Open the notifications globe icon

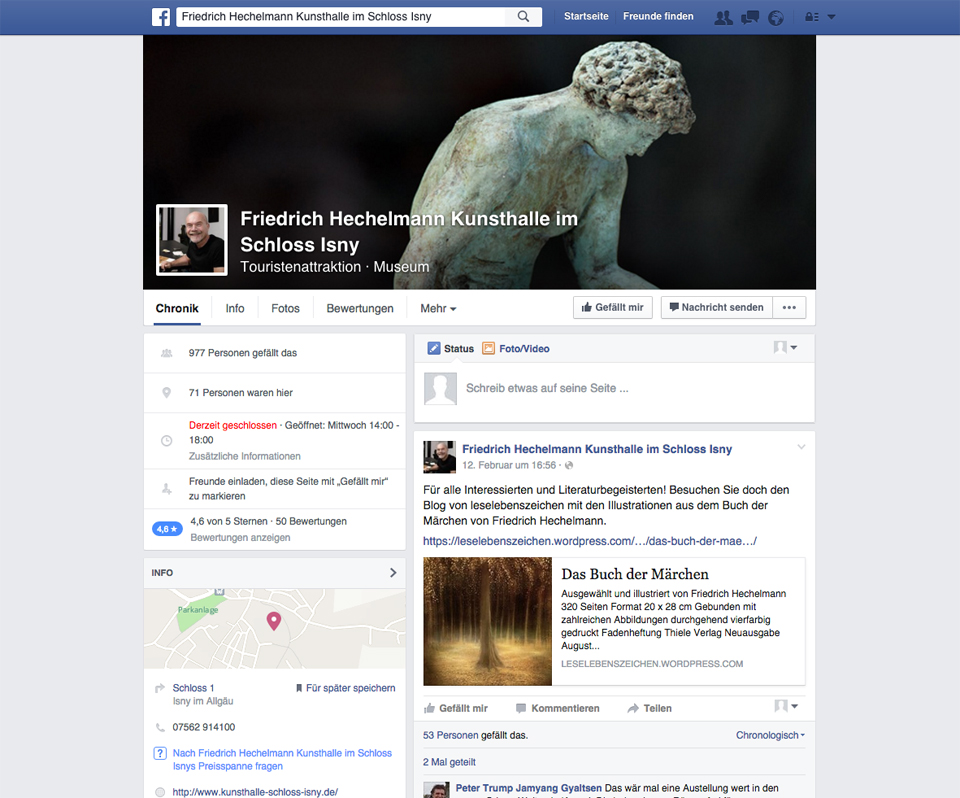[x=776, y=18]
